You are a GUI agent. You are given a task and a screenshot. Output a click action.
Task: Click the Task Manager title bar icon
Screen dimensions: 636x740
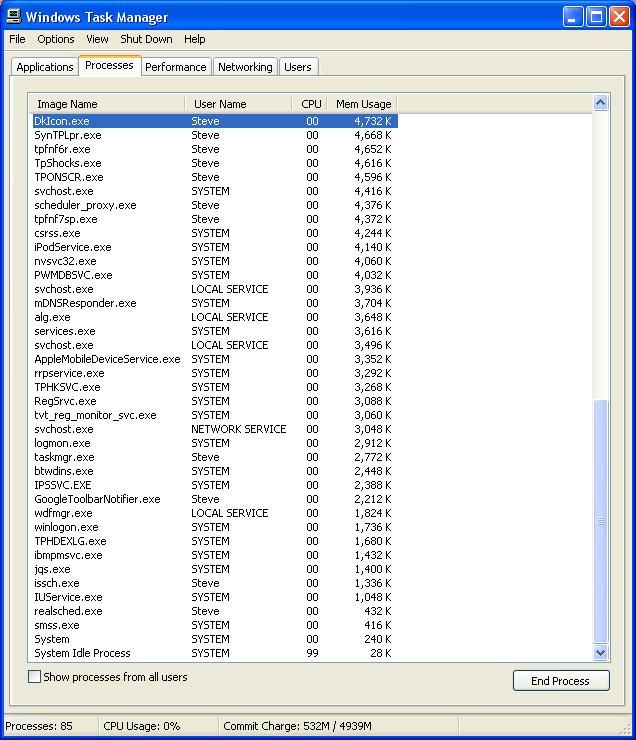pyautogui.click(x=14, y=17)
